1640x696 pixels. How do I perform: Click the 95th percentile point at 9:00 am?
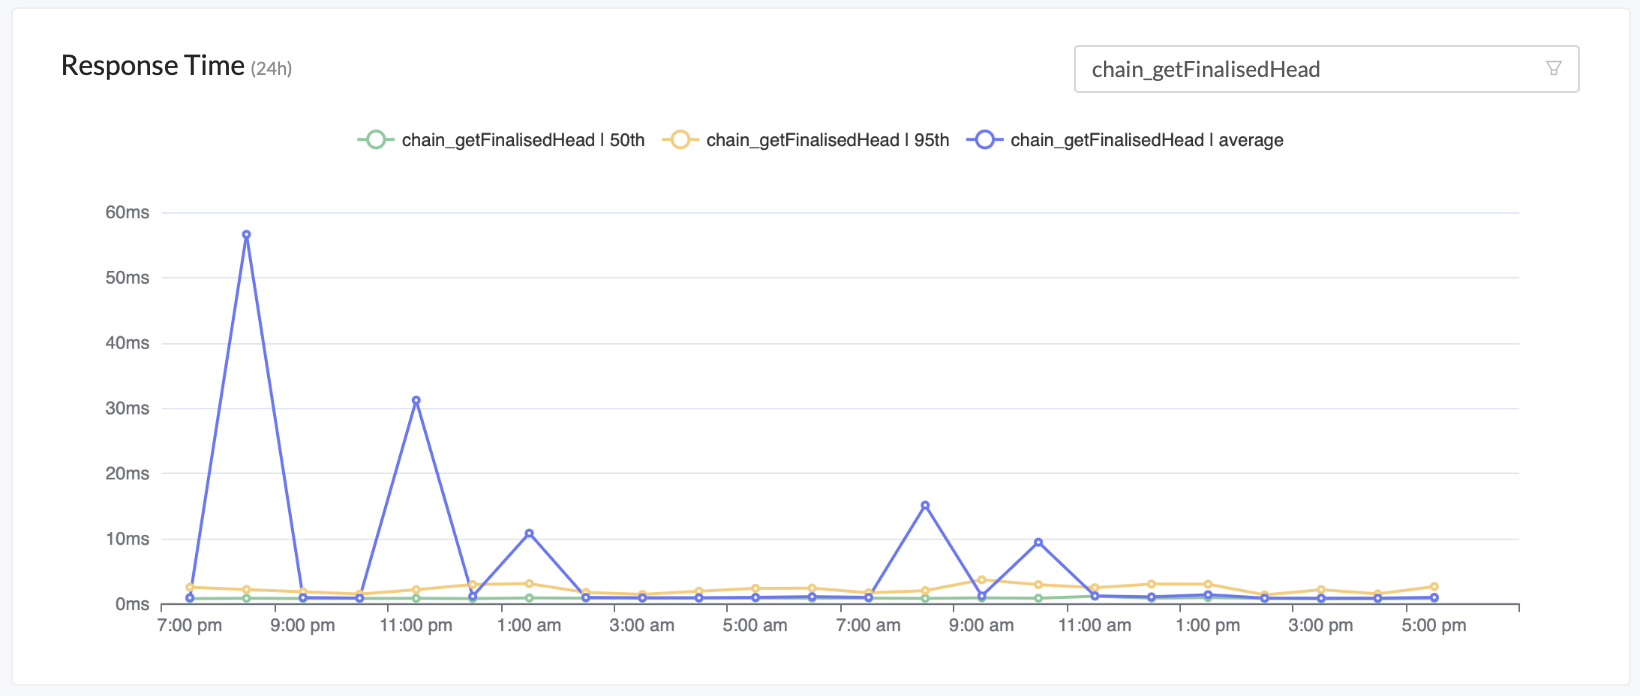tap(982, 580)
